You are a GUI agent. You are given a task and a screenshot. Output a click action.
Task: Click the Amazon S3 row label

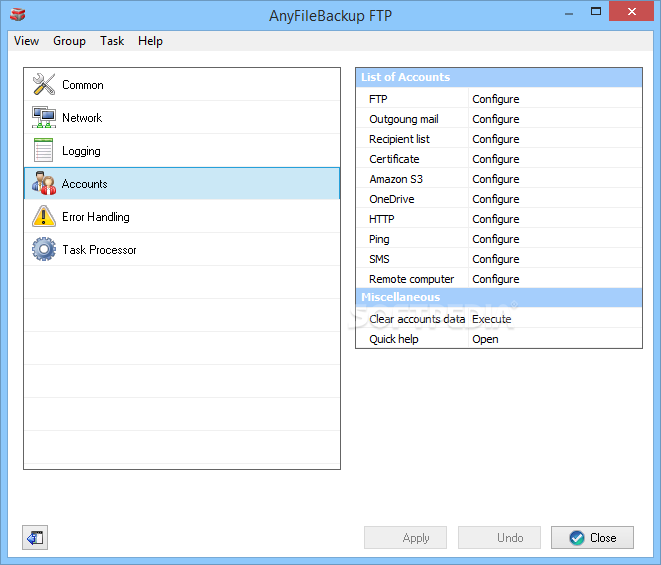click(396, 179)
